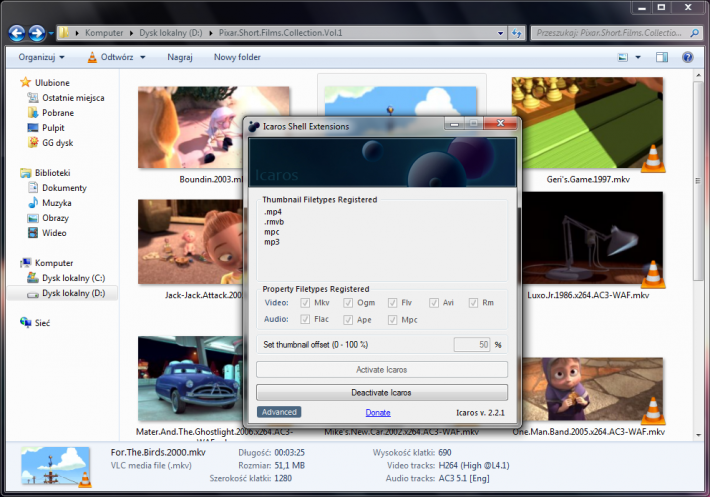The image size is (710, 497).
Task: Click the For.The.Birds preview in details pane
Action: [x=56, y=467]
